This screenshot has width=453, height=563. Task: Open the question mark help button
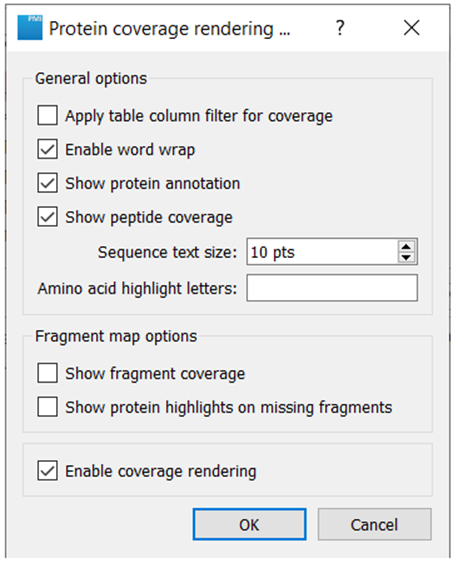click(x=340, y=28)
